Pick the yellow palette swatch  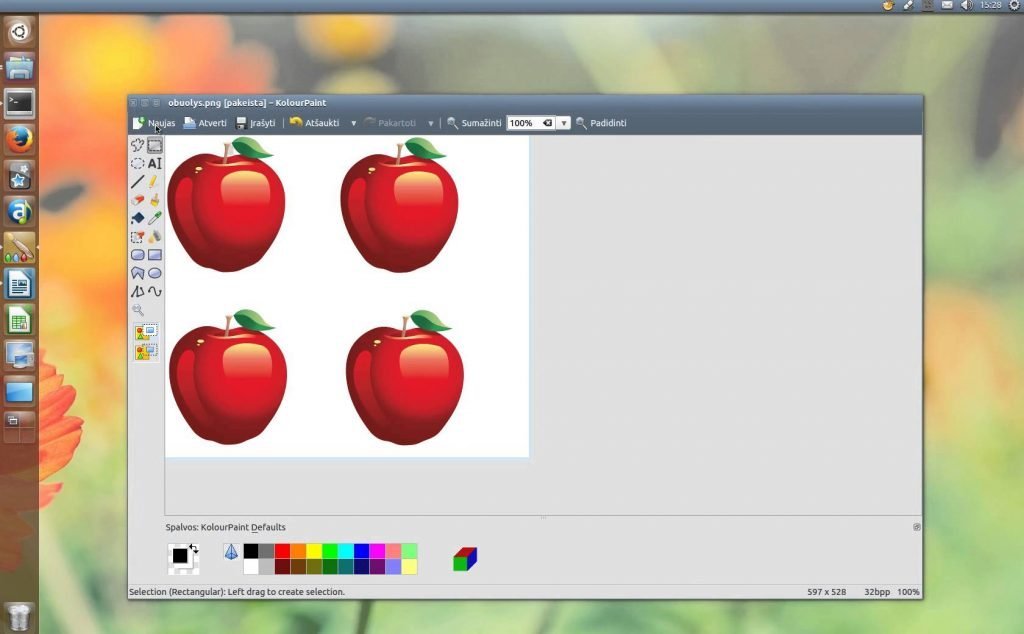pyautogui.click(x=314, y=551)
